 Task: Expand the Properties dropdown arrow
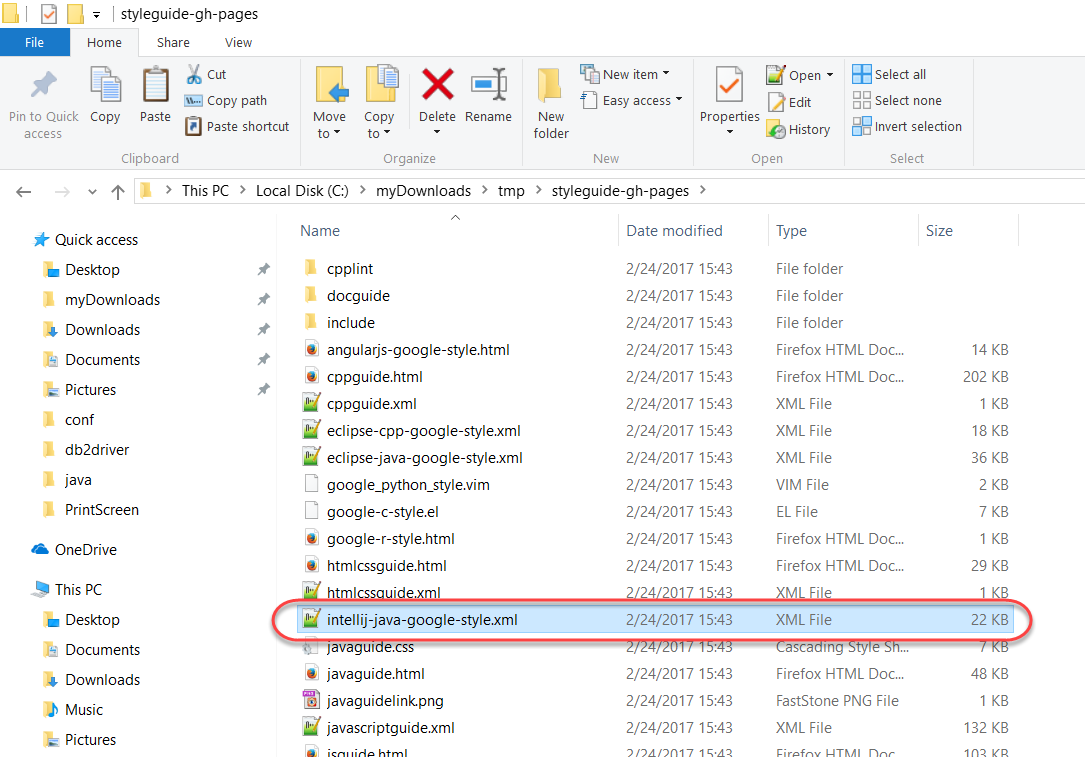pos(729,132)
